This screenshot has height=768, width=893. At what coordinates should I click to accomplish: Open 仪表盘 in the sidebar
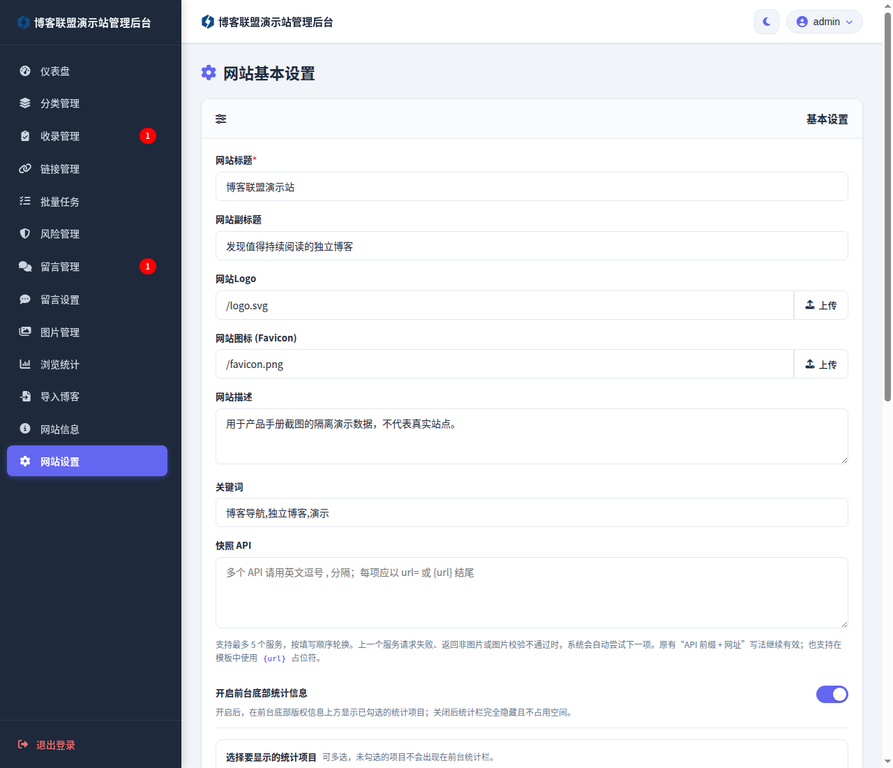tap(87, 71)
